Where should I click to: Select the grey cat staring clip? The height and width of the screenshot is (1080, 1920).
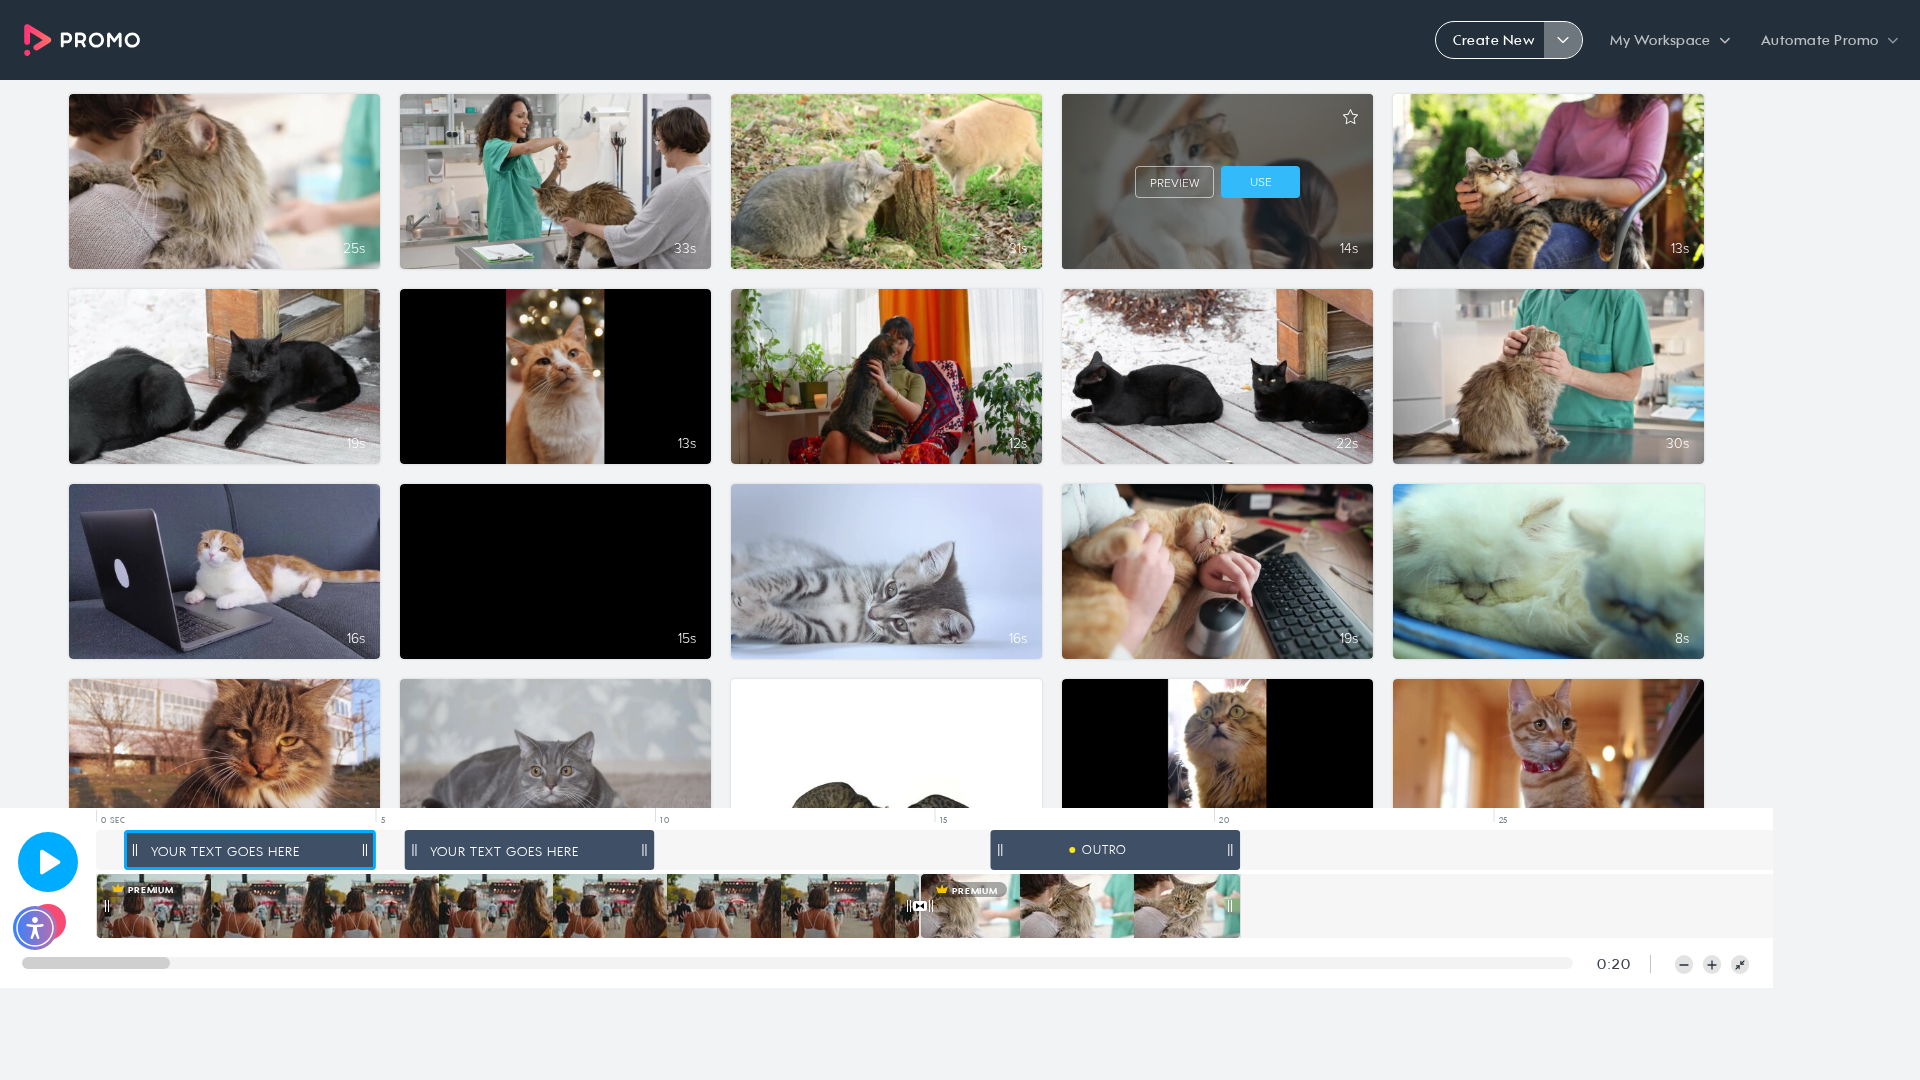[555, 743]
